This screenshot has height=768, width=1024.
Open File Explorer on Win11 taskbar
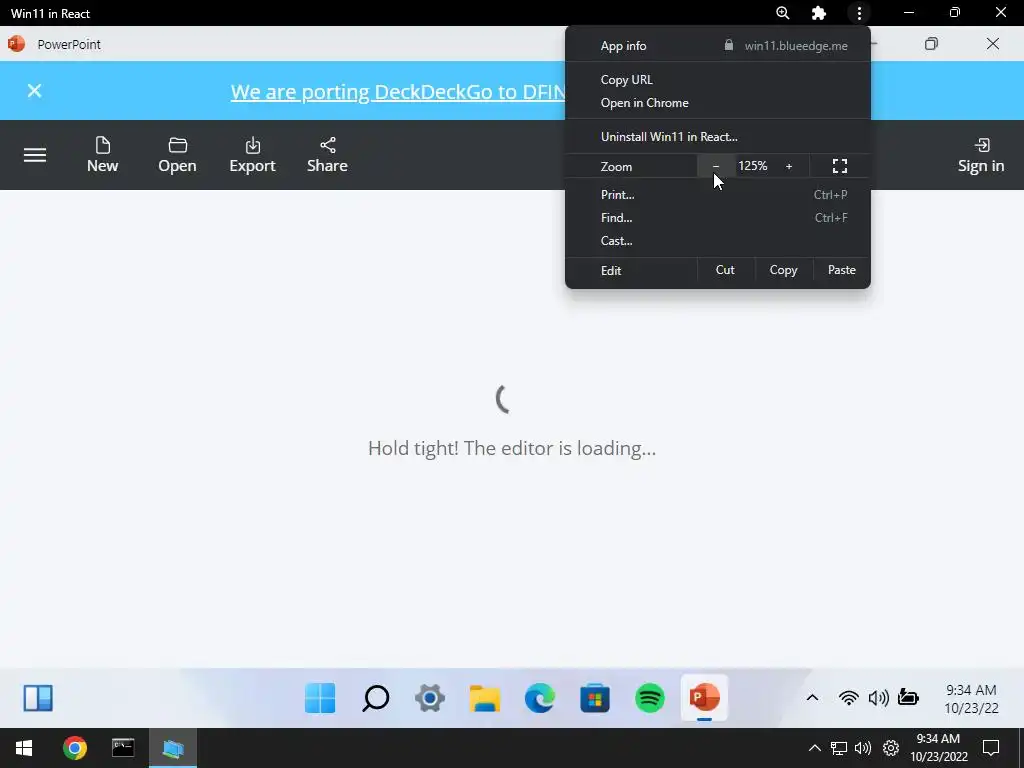pyautogui.click(x=485, y=698)
